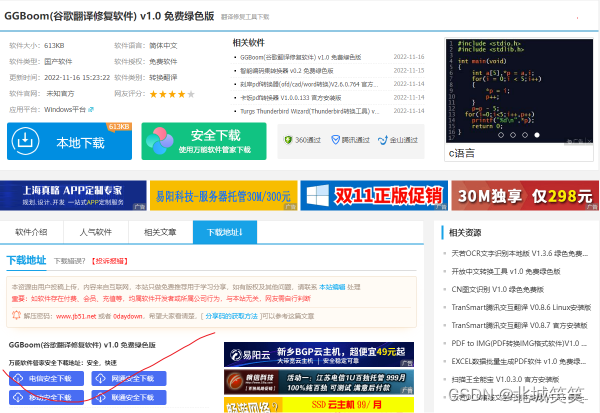Select the fifth grey rating star
The image size is (600, 413).
pyautogui.click(x=191, y=94)
